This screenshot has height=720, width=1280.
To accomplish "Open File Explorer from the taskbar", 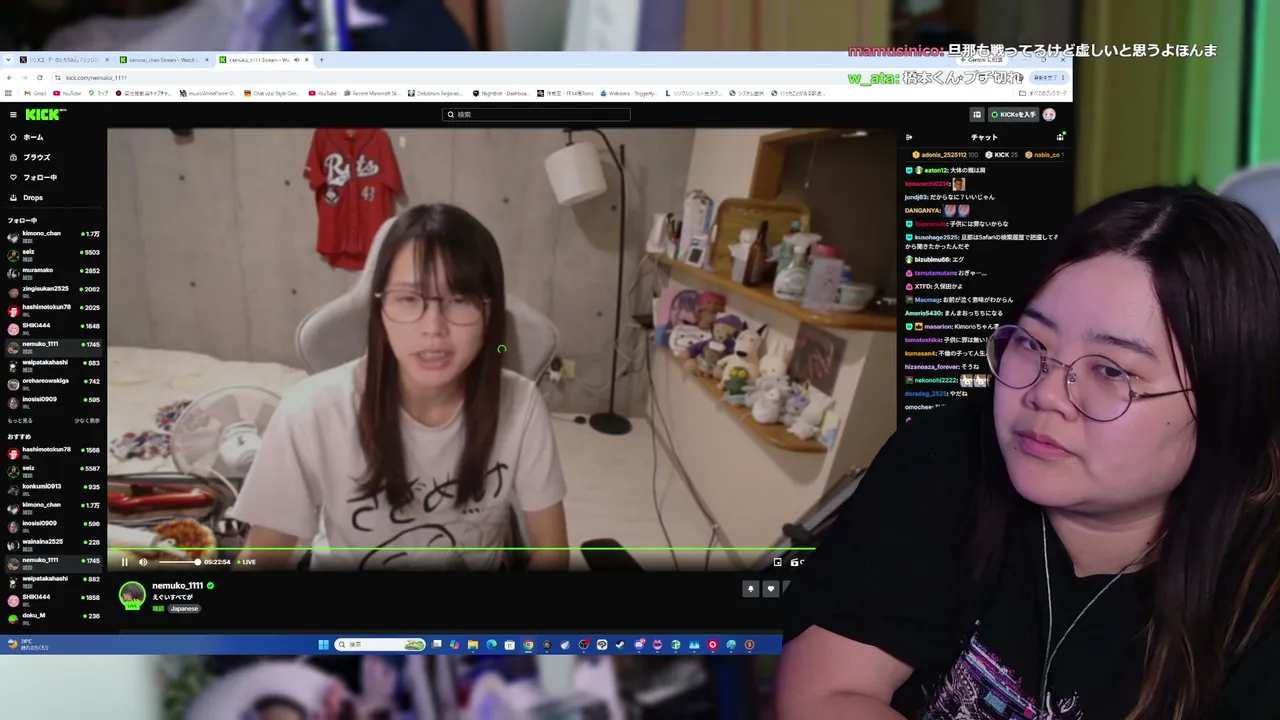I will pos(473,645).
